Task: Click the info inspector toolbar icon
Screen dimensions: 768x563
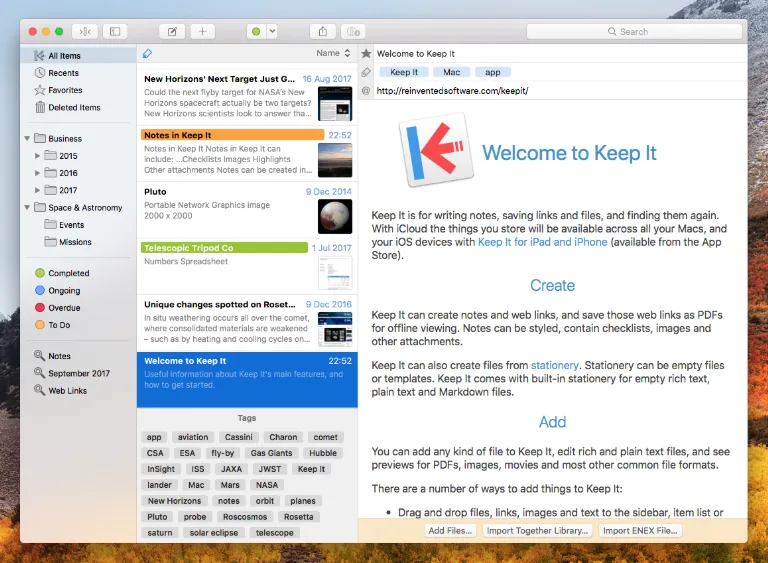Action: click(354, 32)
